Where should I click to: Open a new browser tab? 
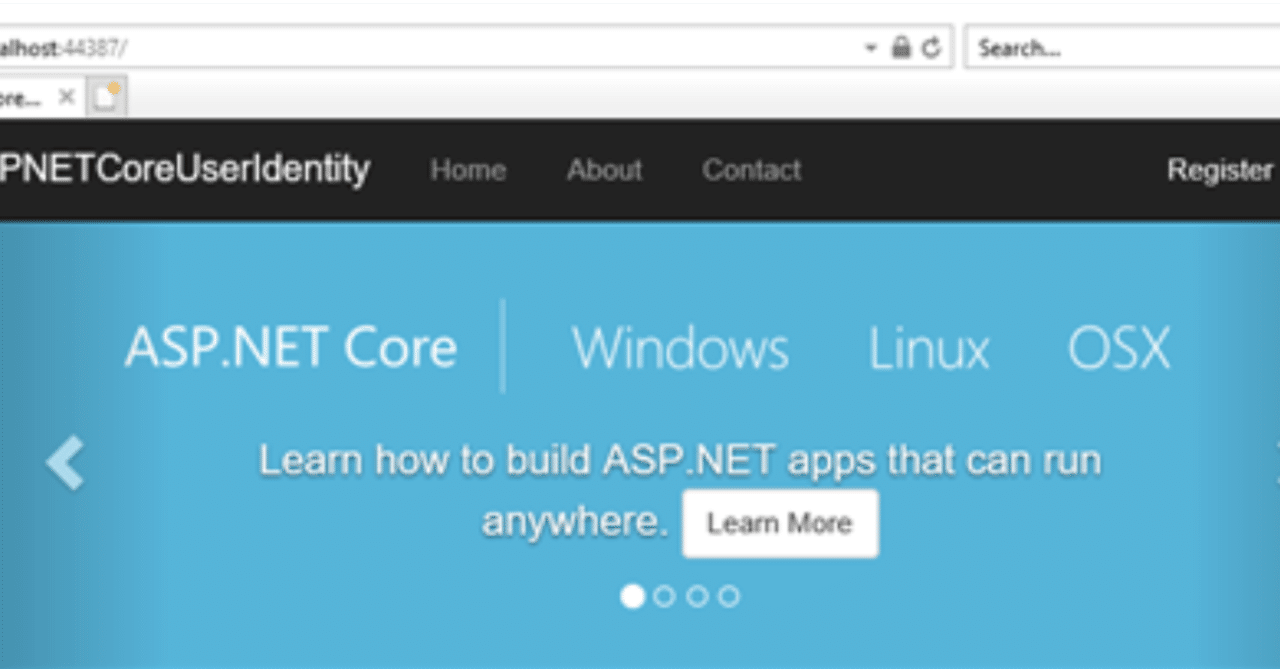click(106, 97)
